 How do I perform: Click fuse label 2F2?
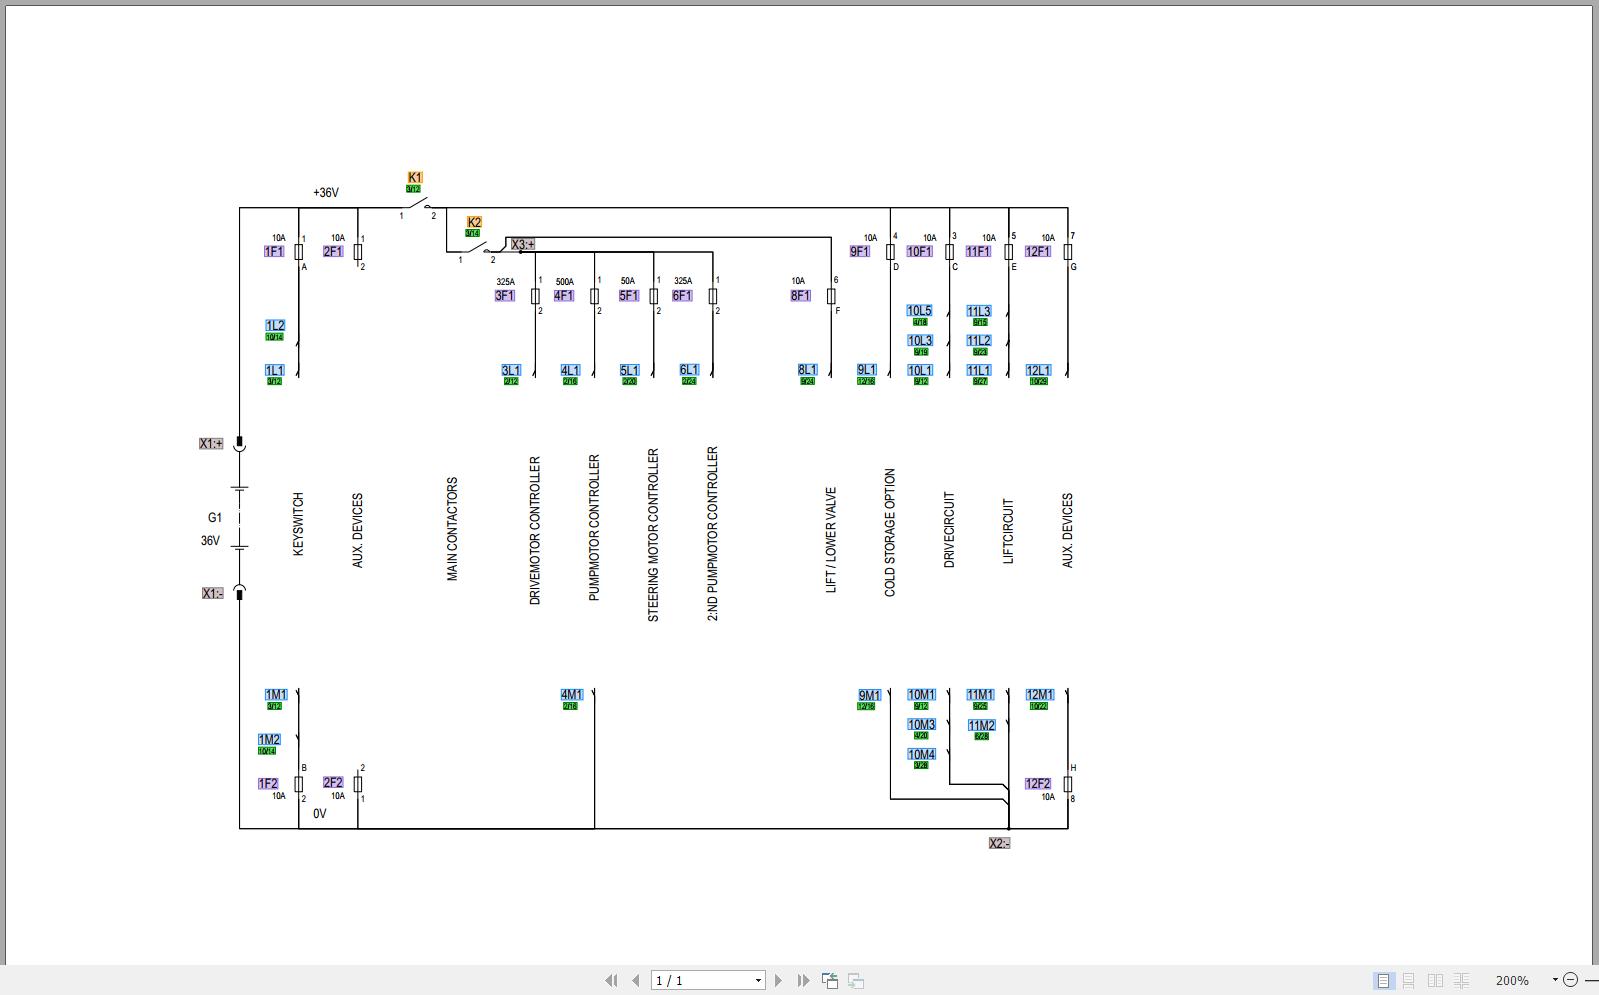click(333, 783)
